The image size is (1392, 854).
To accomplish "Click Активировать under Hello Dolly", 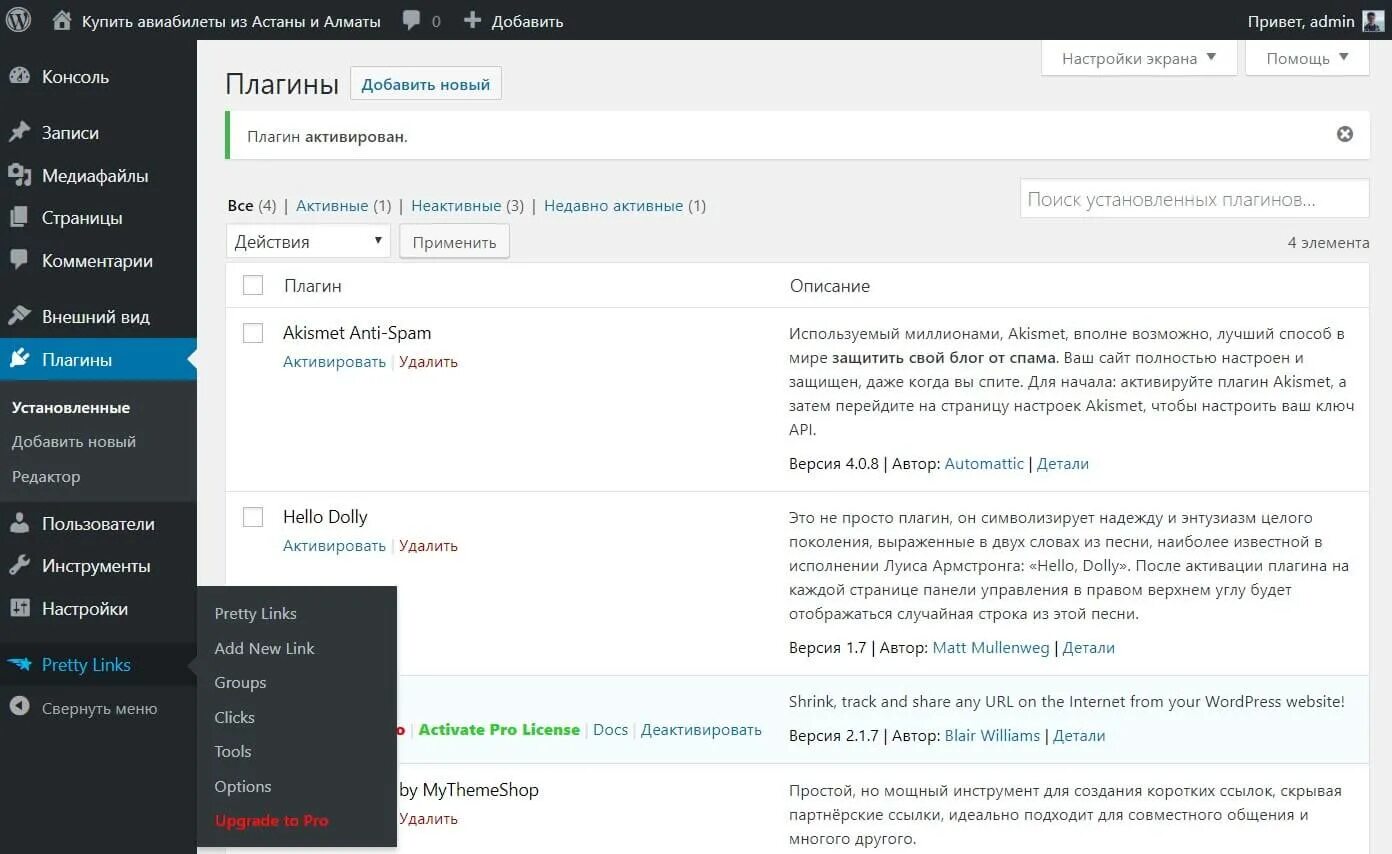I will 334,546.
